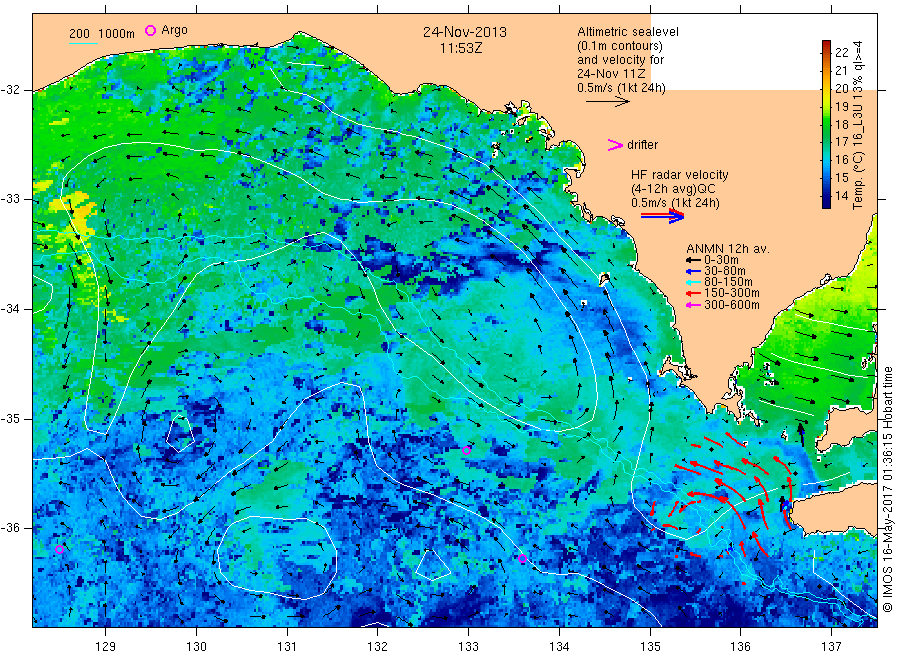This screenshot has height=660, width=900.
Task: Click the 'drifter' legend label
Action: 642,145
